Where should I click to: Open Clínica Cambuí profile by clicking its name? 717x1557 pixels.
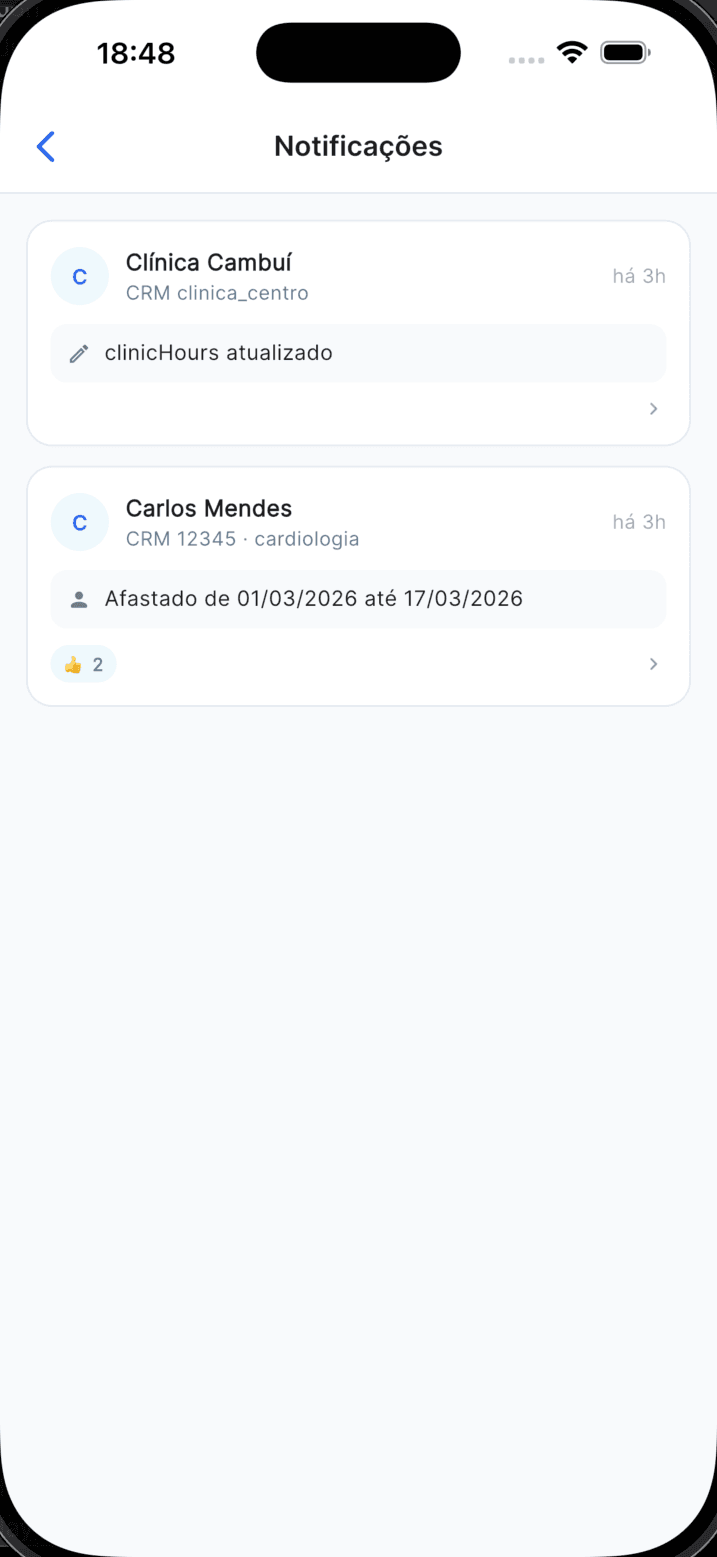[208, 262]
